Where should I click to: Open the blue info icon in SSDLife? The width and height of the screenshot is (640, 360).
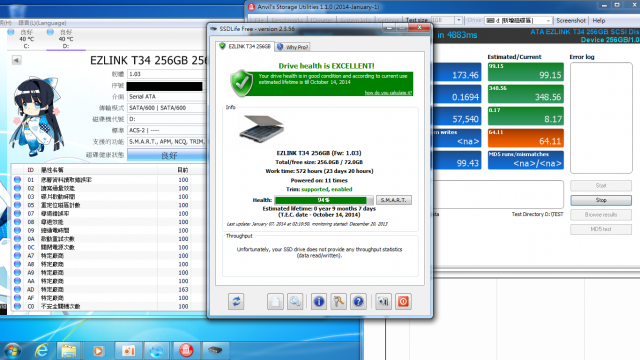point(319,302)
